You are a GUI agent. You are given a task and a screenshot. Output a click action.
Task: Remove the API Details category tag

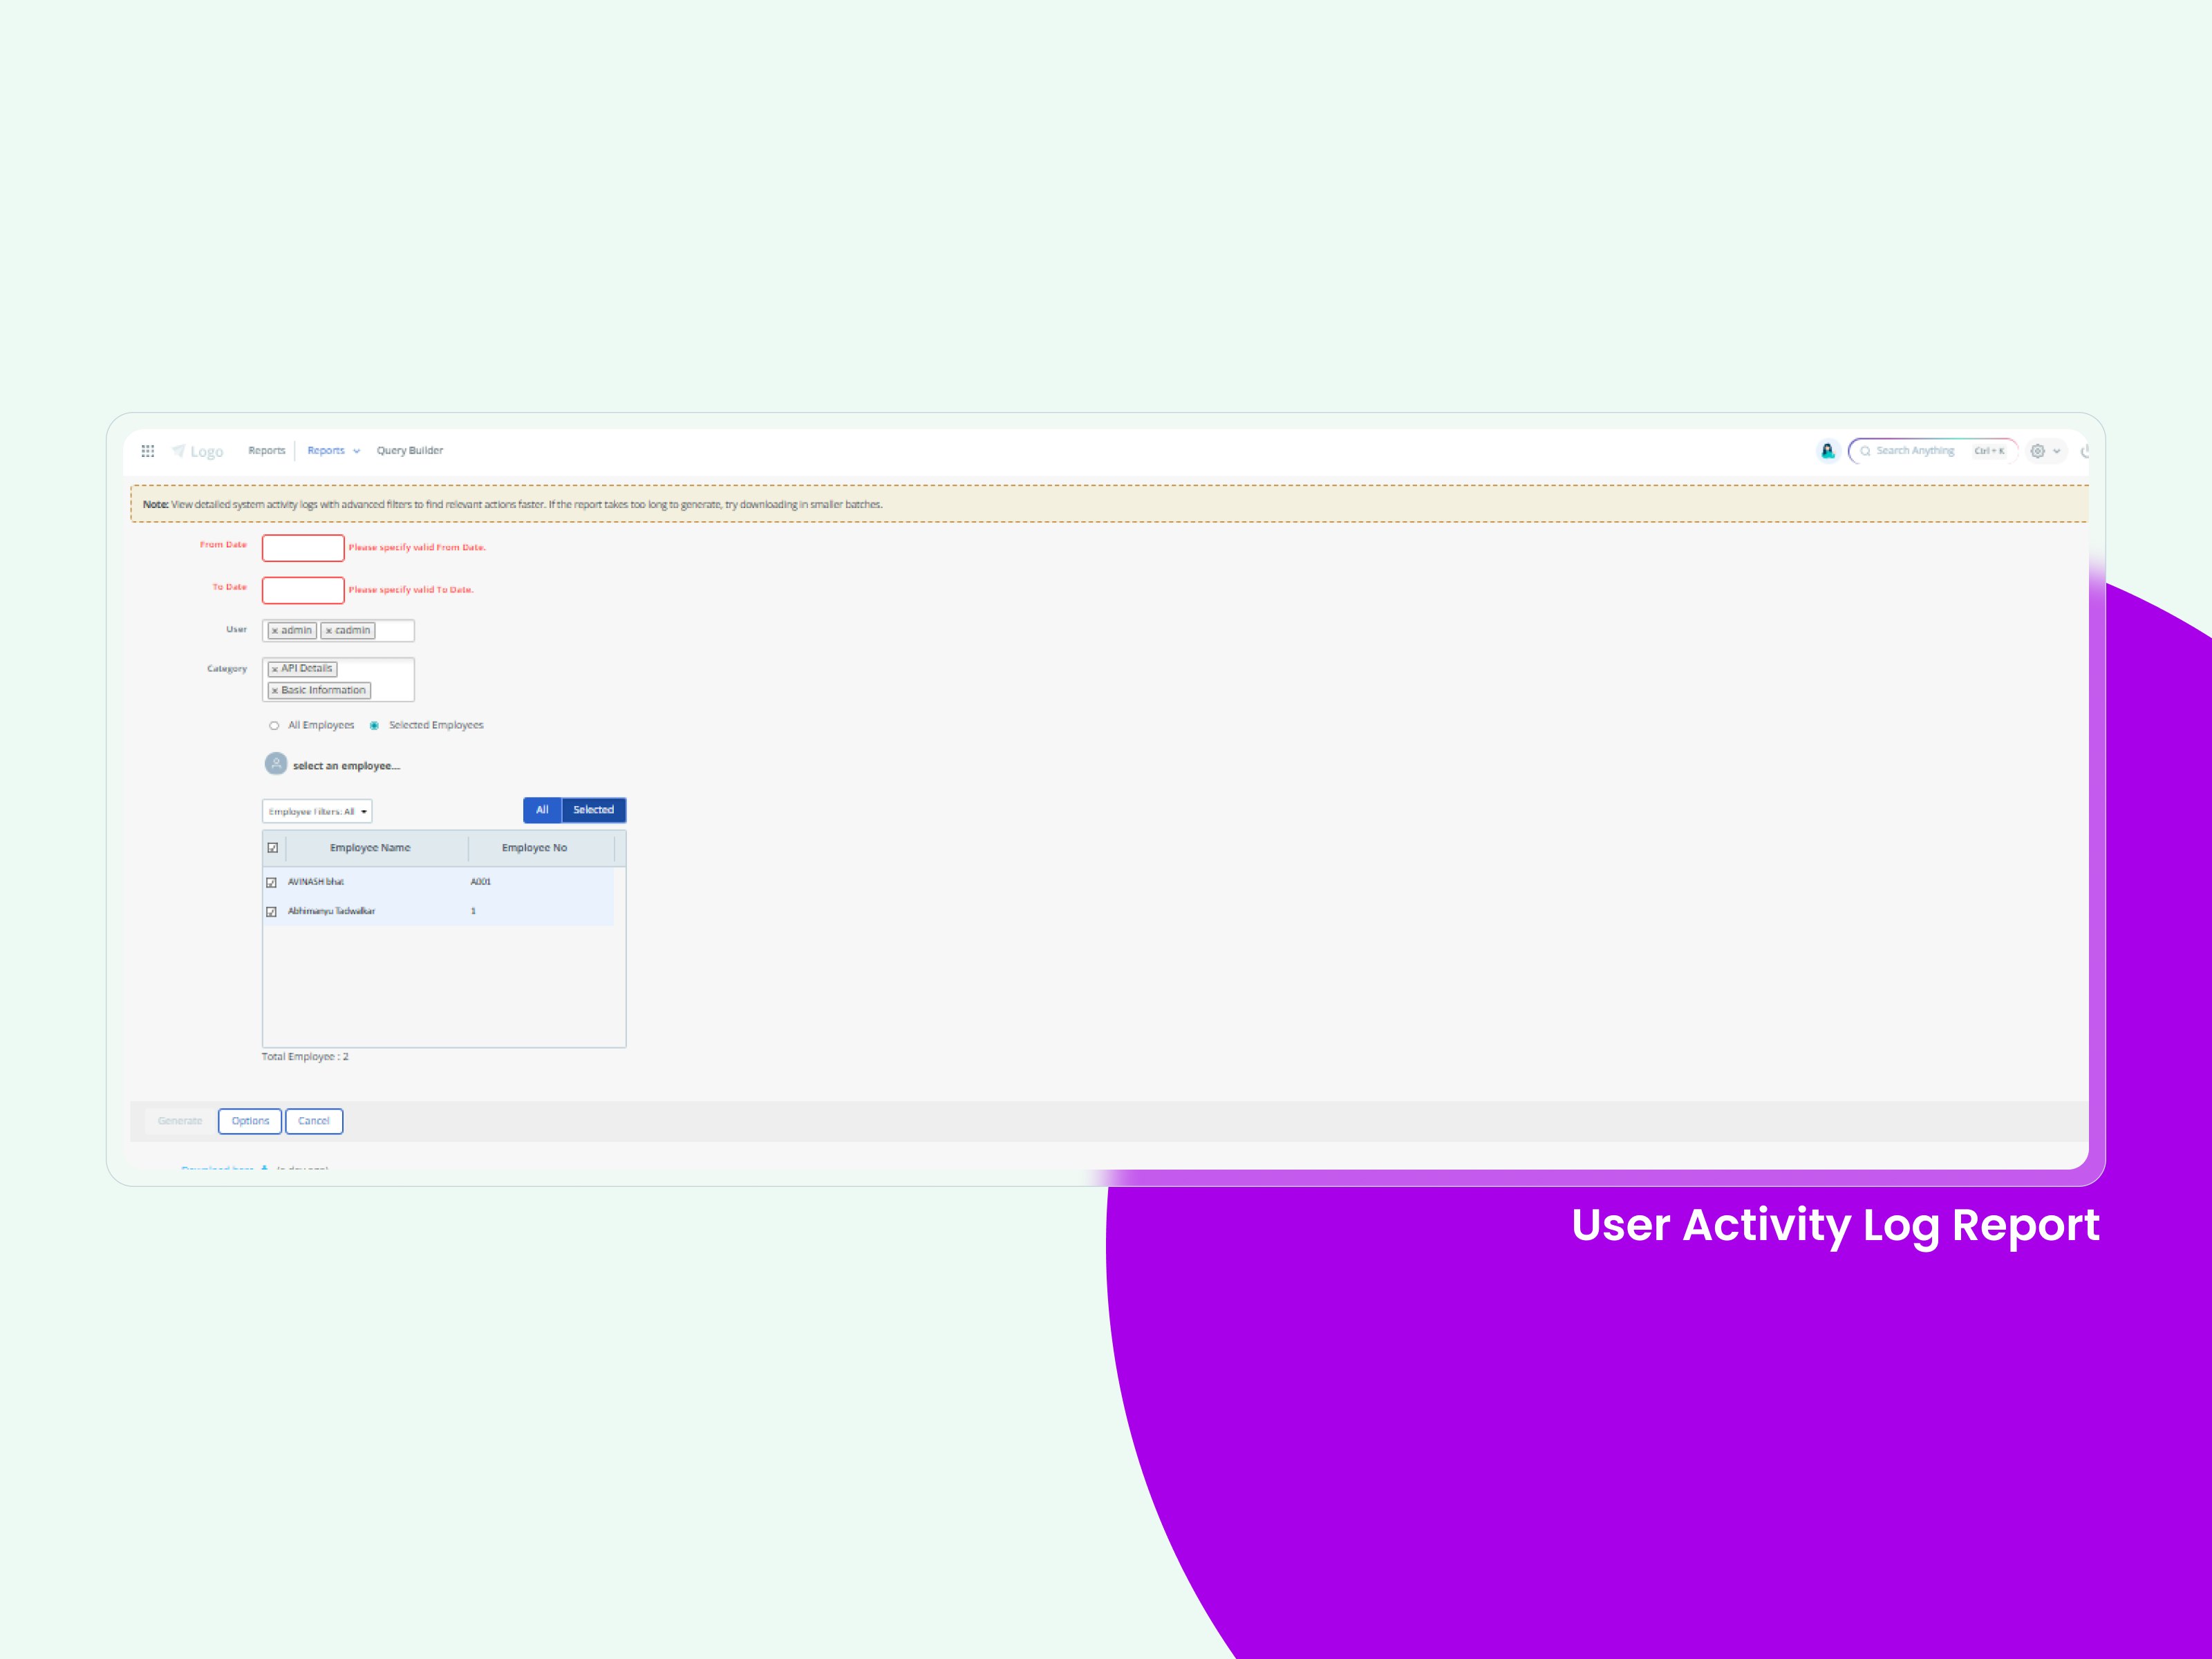click(x=275, y=669)
